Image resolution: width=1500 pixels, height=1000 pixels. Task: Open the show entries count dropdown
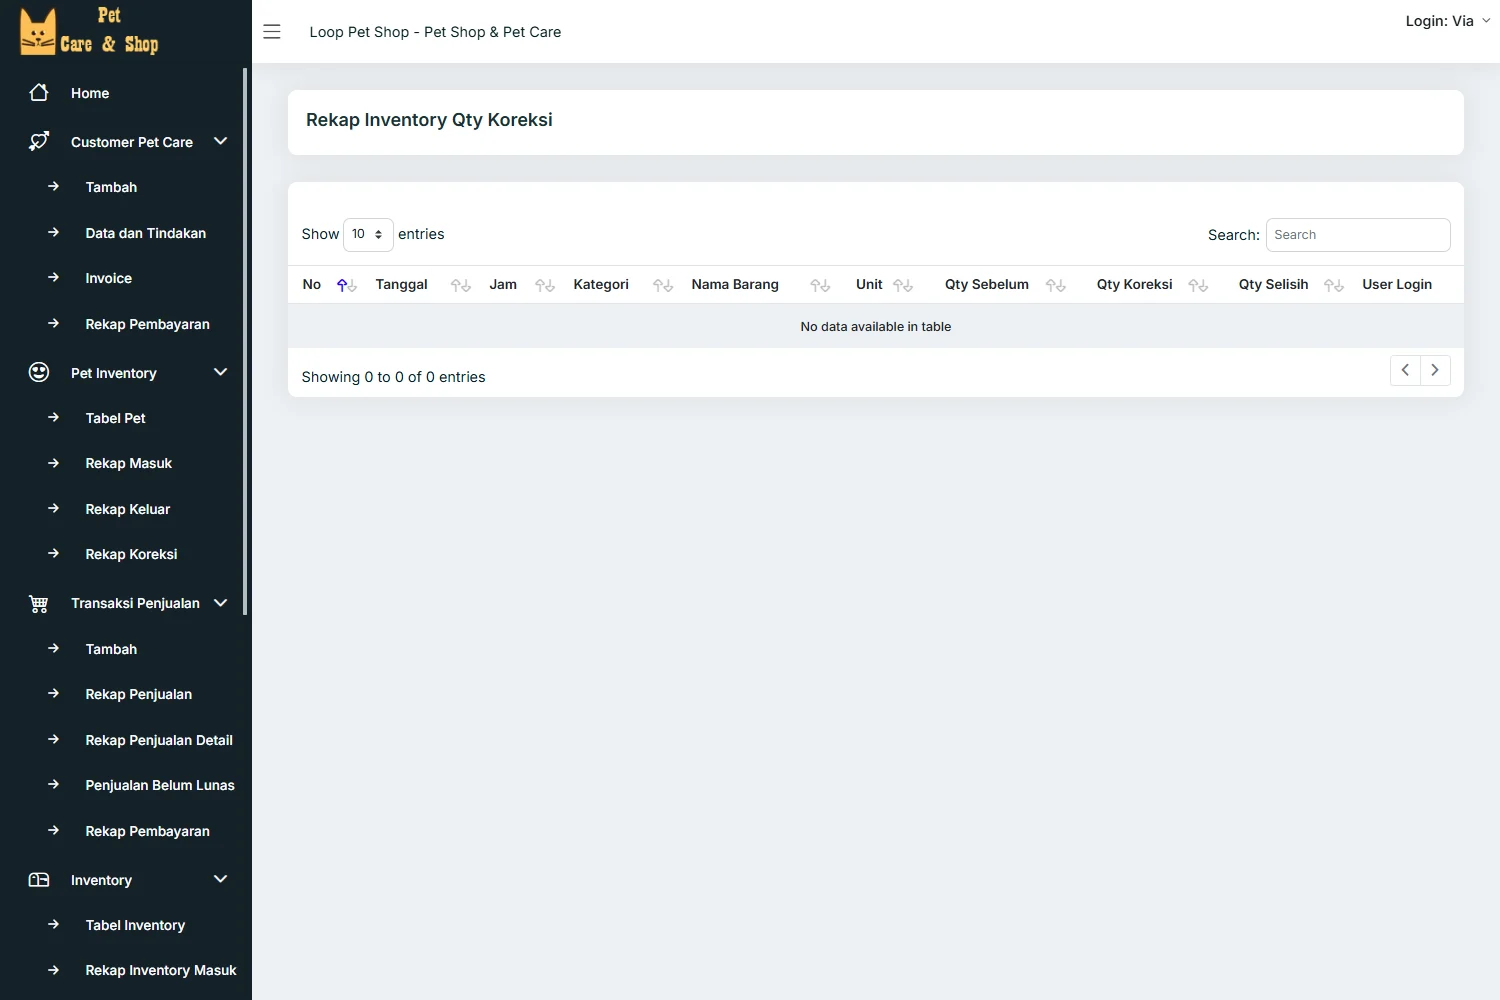pos(368,234)
